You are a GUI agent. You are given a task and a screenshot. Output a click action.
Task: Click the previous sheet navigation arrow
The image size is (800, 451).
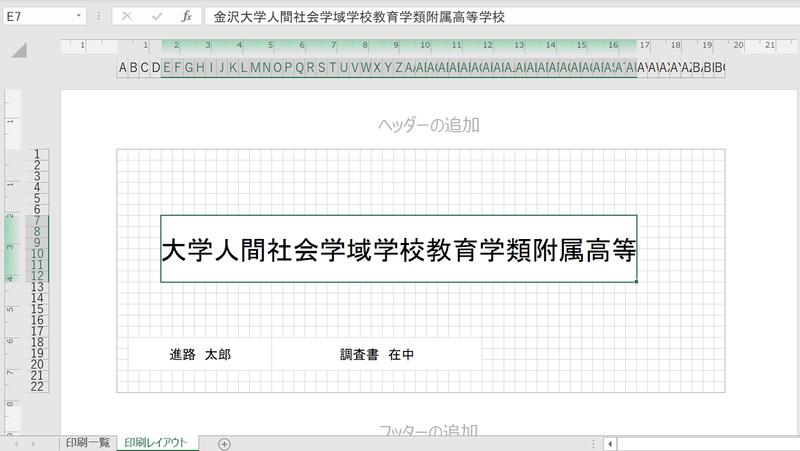click(16, 444)
